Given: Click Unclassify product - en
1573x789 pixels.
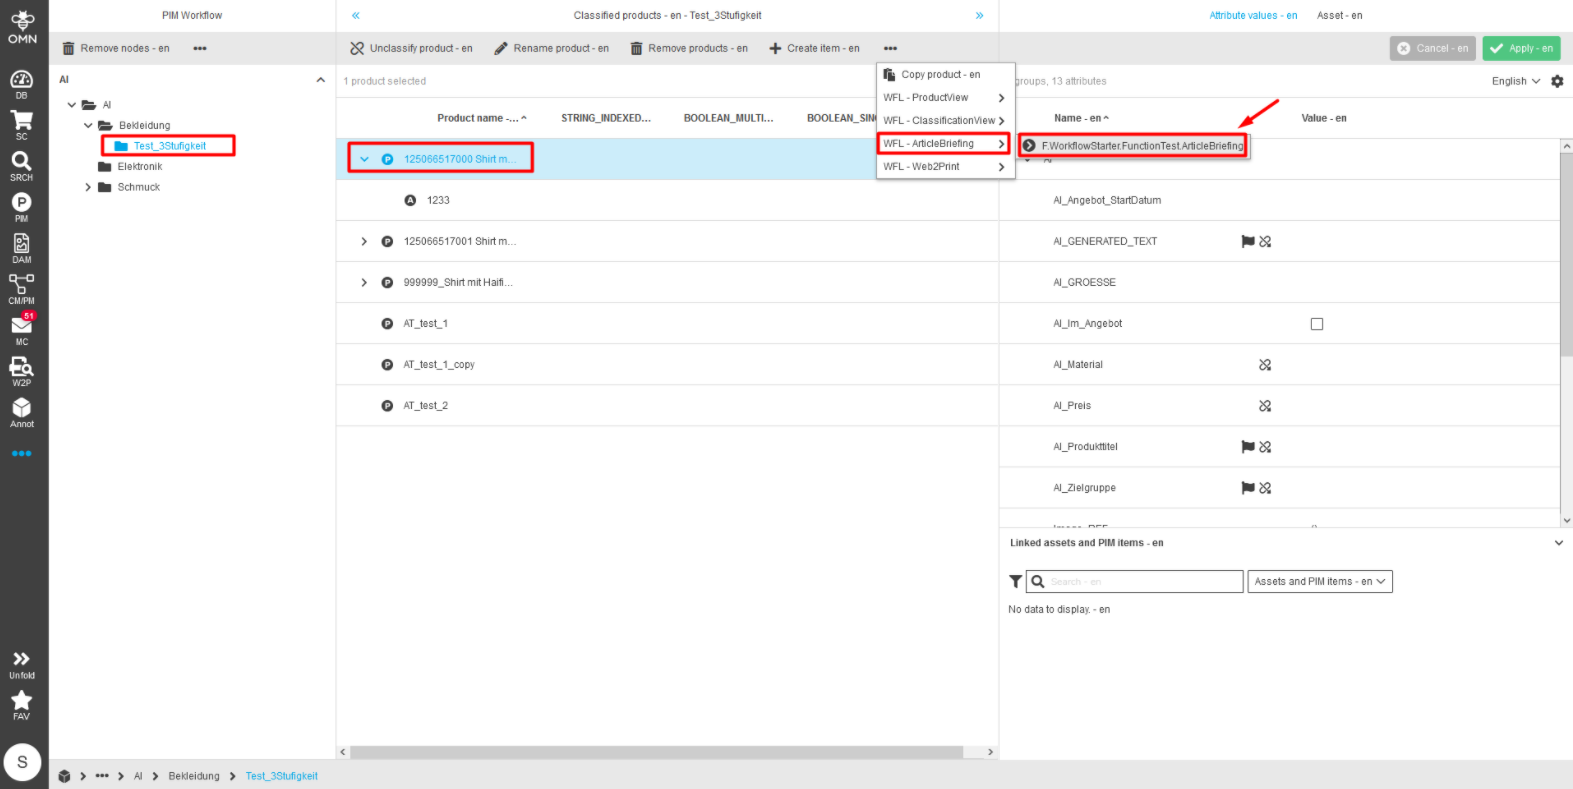Looking at the screenshot, I should [x=411, y=48].
